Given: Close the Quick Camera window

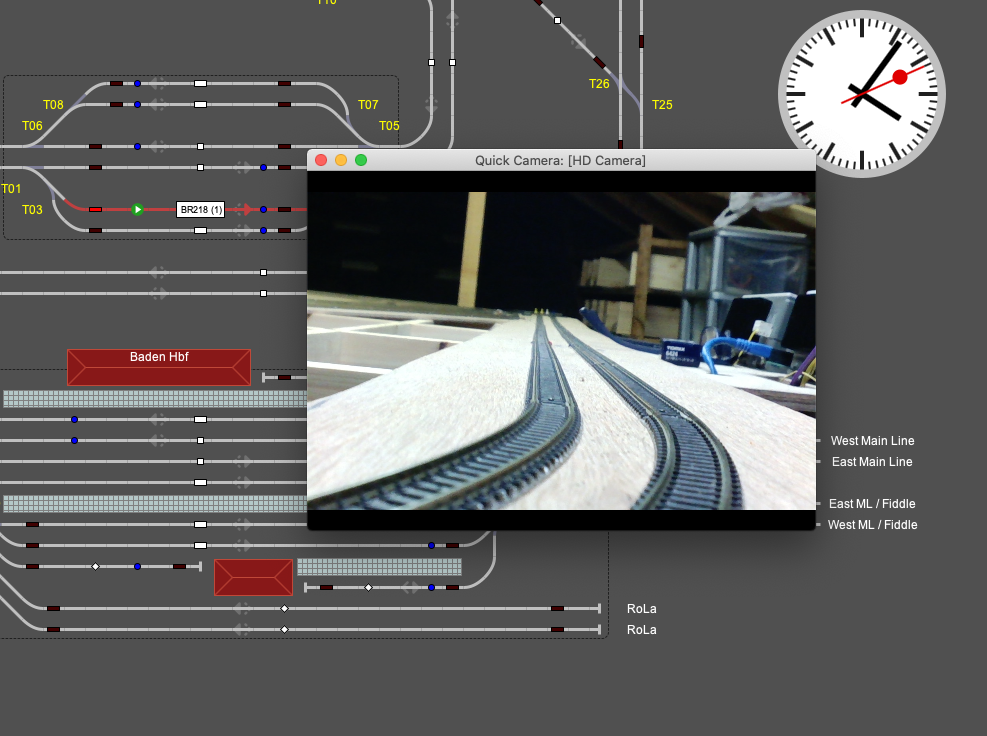Looking at the screenshot, I should (x=321, y=160).
